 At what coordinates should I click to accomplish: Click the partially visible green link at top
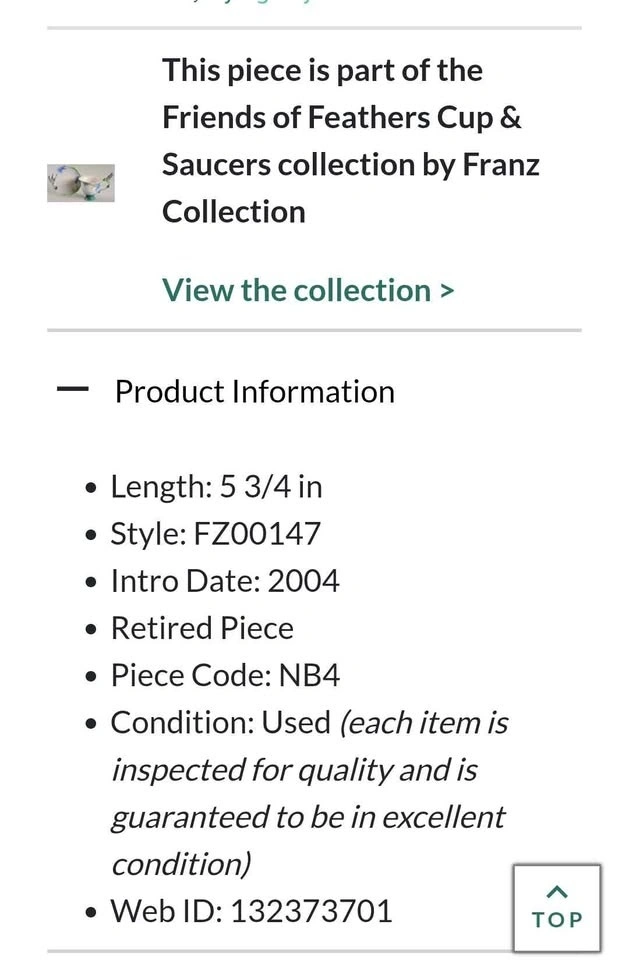pos(250,3)
